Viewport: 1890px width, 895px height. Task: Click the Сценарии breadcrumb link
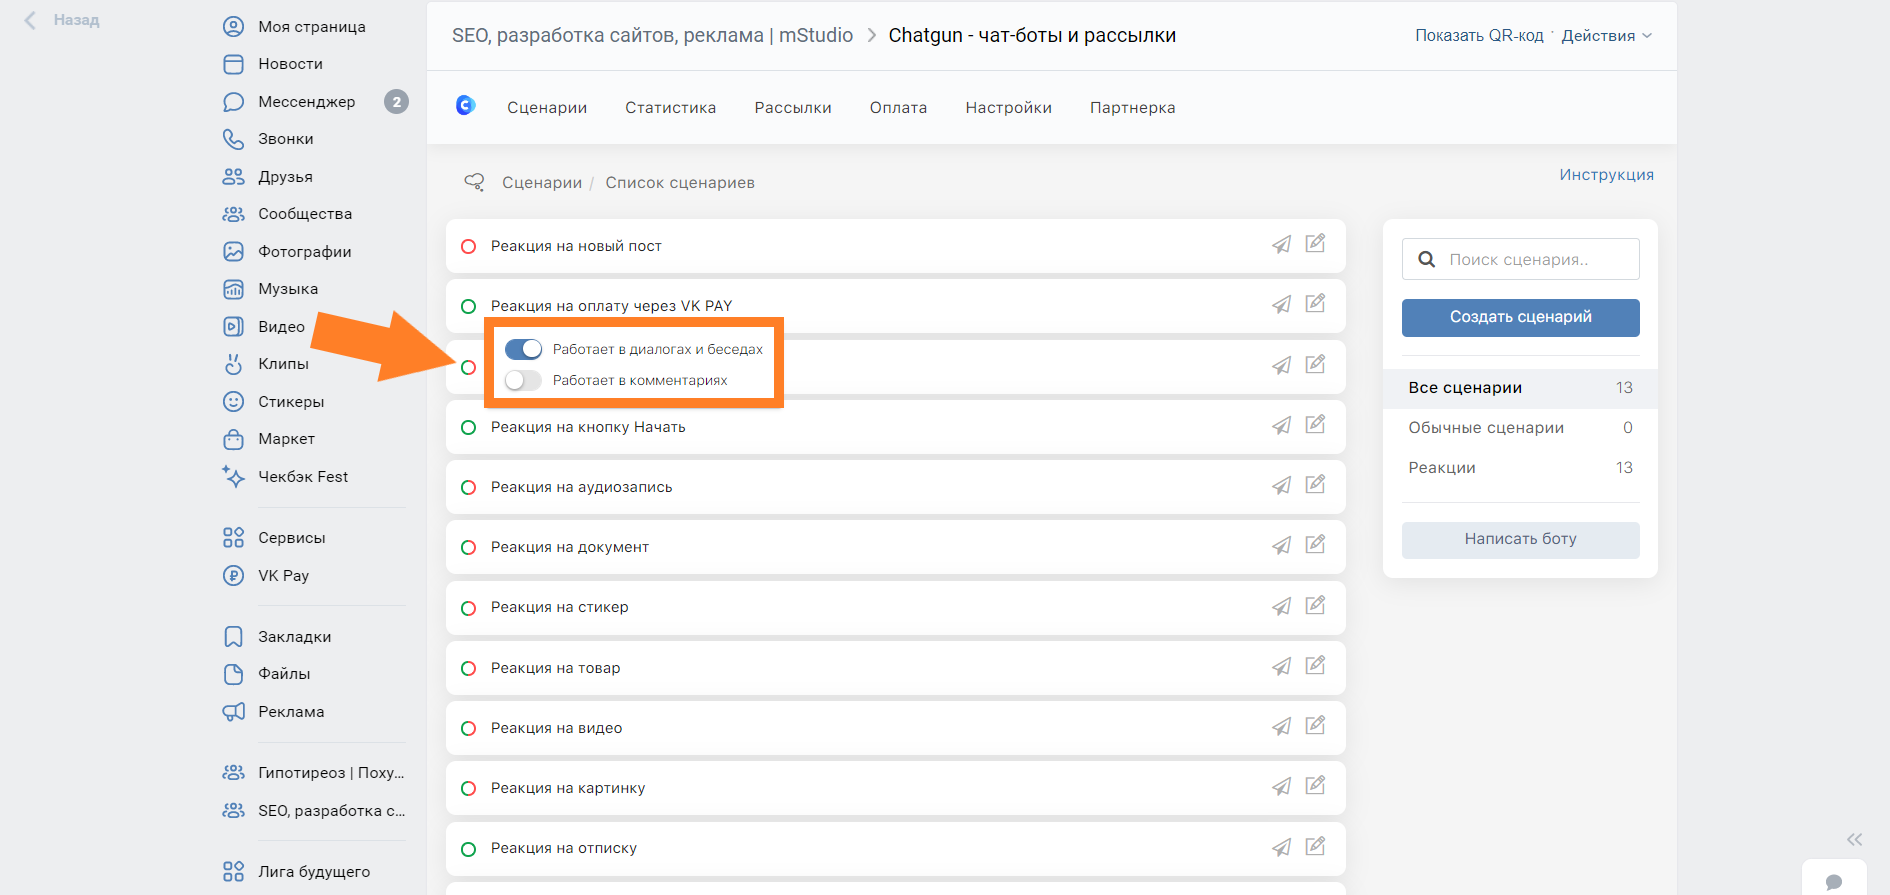coord(541,183)
